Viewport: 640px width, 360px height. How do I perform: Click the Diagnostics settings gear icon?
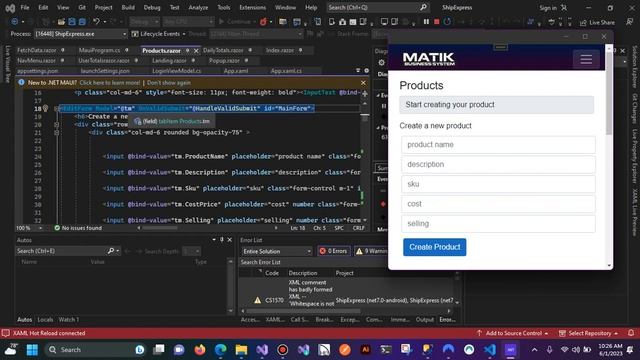point(381,62)
